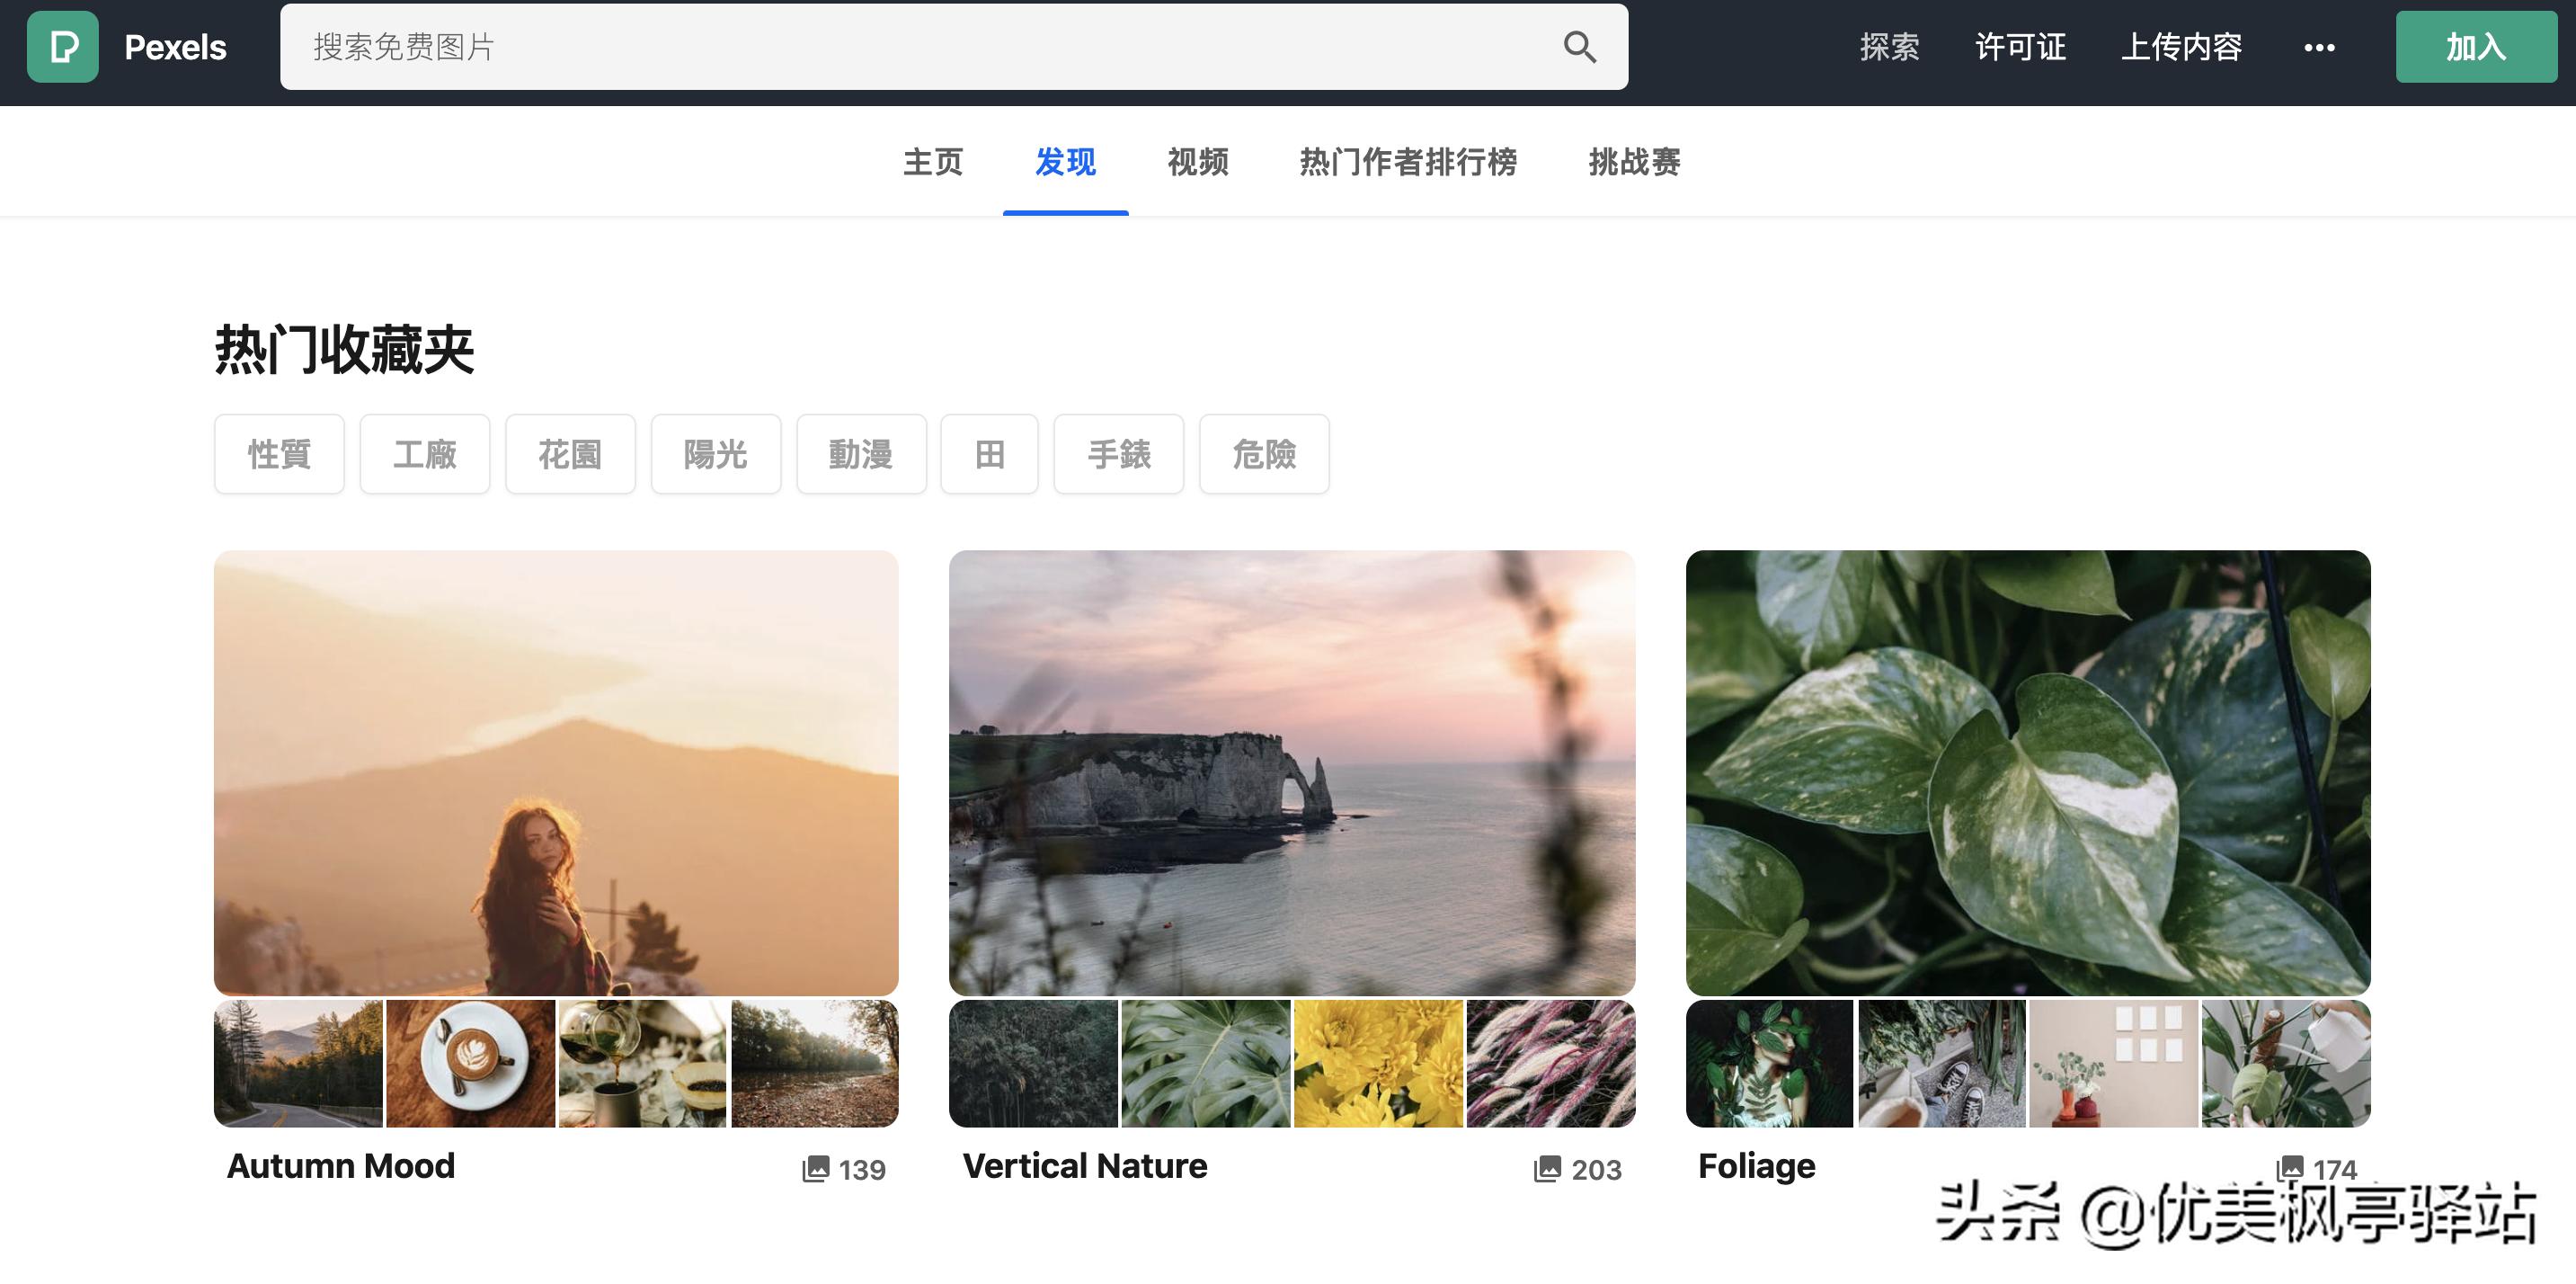The height and width of the screenshot is (1284, 2576).
Task: Click photo count icon for Autumn Mood
Action: click(x=816, y=1169)
